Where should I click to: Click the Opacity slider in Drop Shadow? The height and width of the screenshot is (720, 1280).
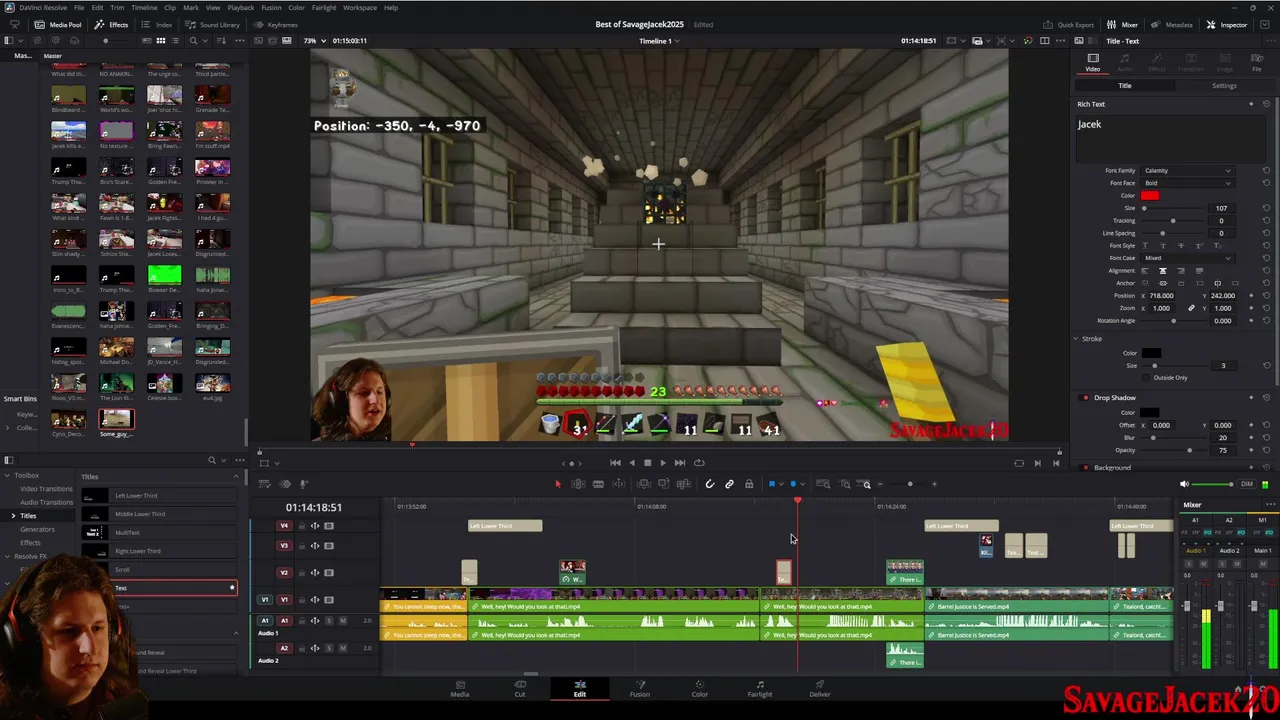coord(1172,450)
